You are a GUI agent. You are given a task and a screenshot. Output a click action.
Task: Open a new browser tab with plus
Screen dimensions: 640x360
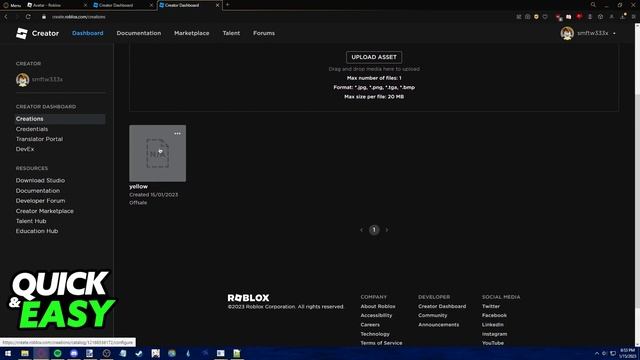pos(228,5)
